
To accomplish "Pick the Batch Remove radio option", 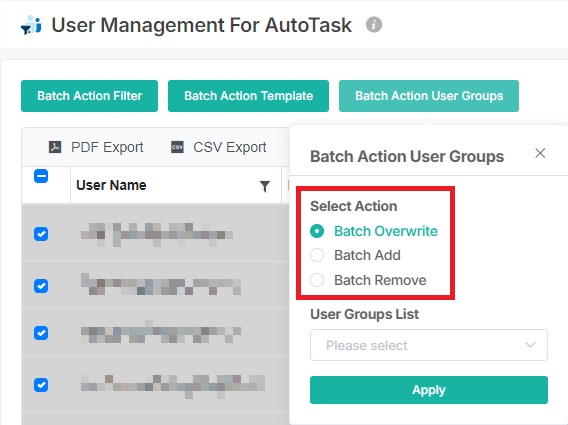I will point(317,280).
